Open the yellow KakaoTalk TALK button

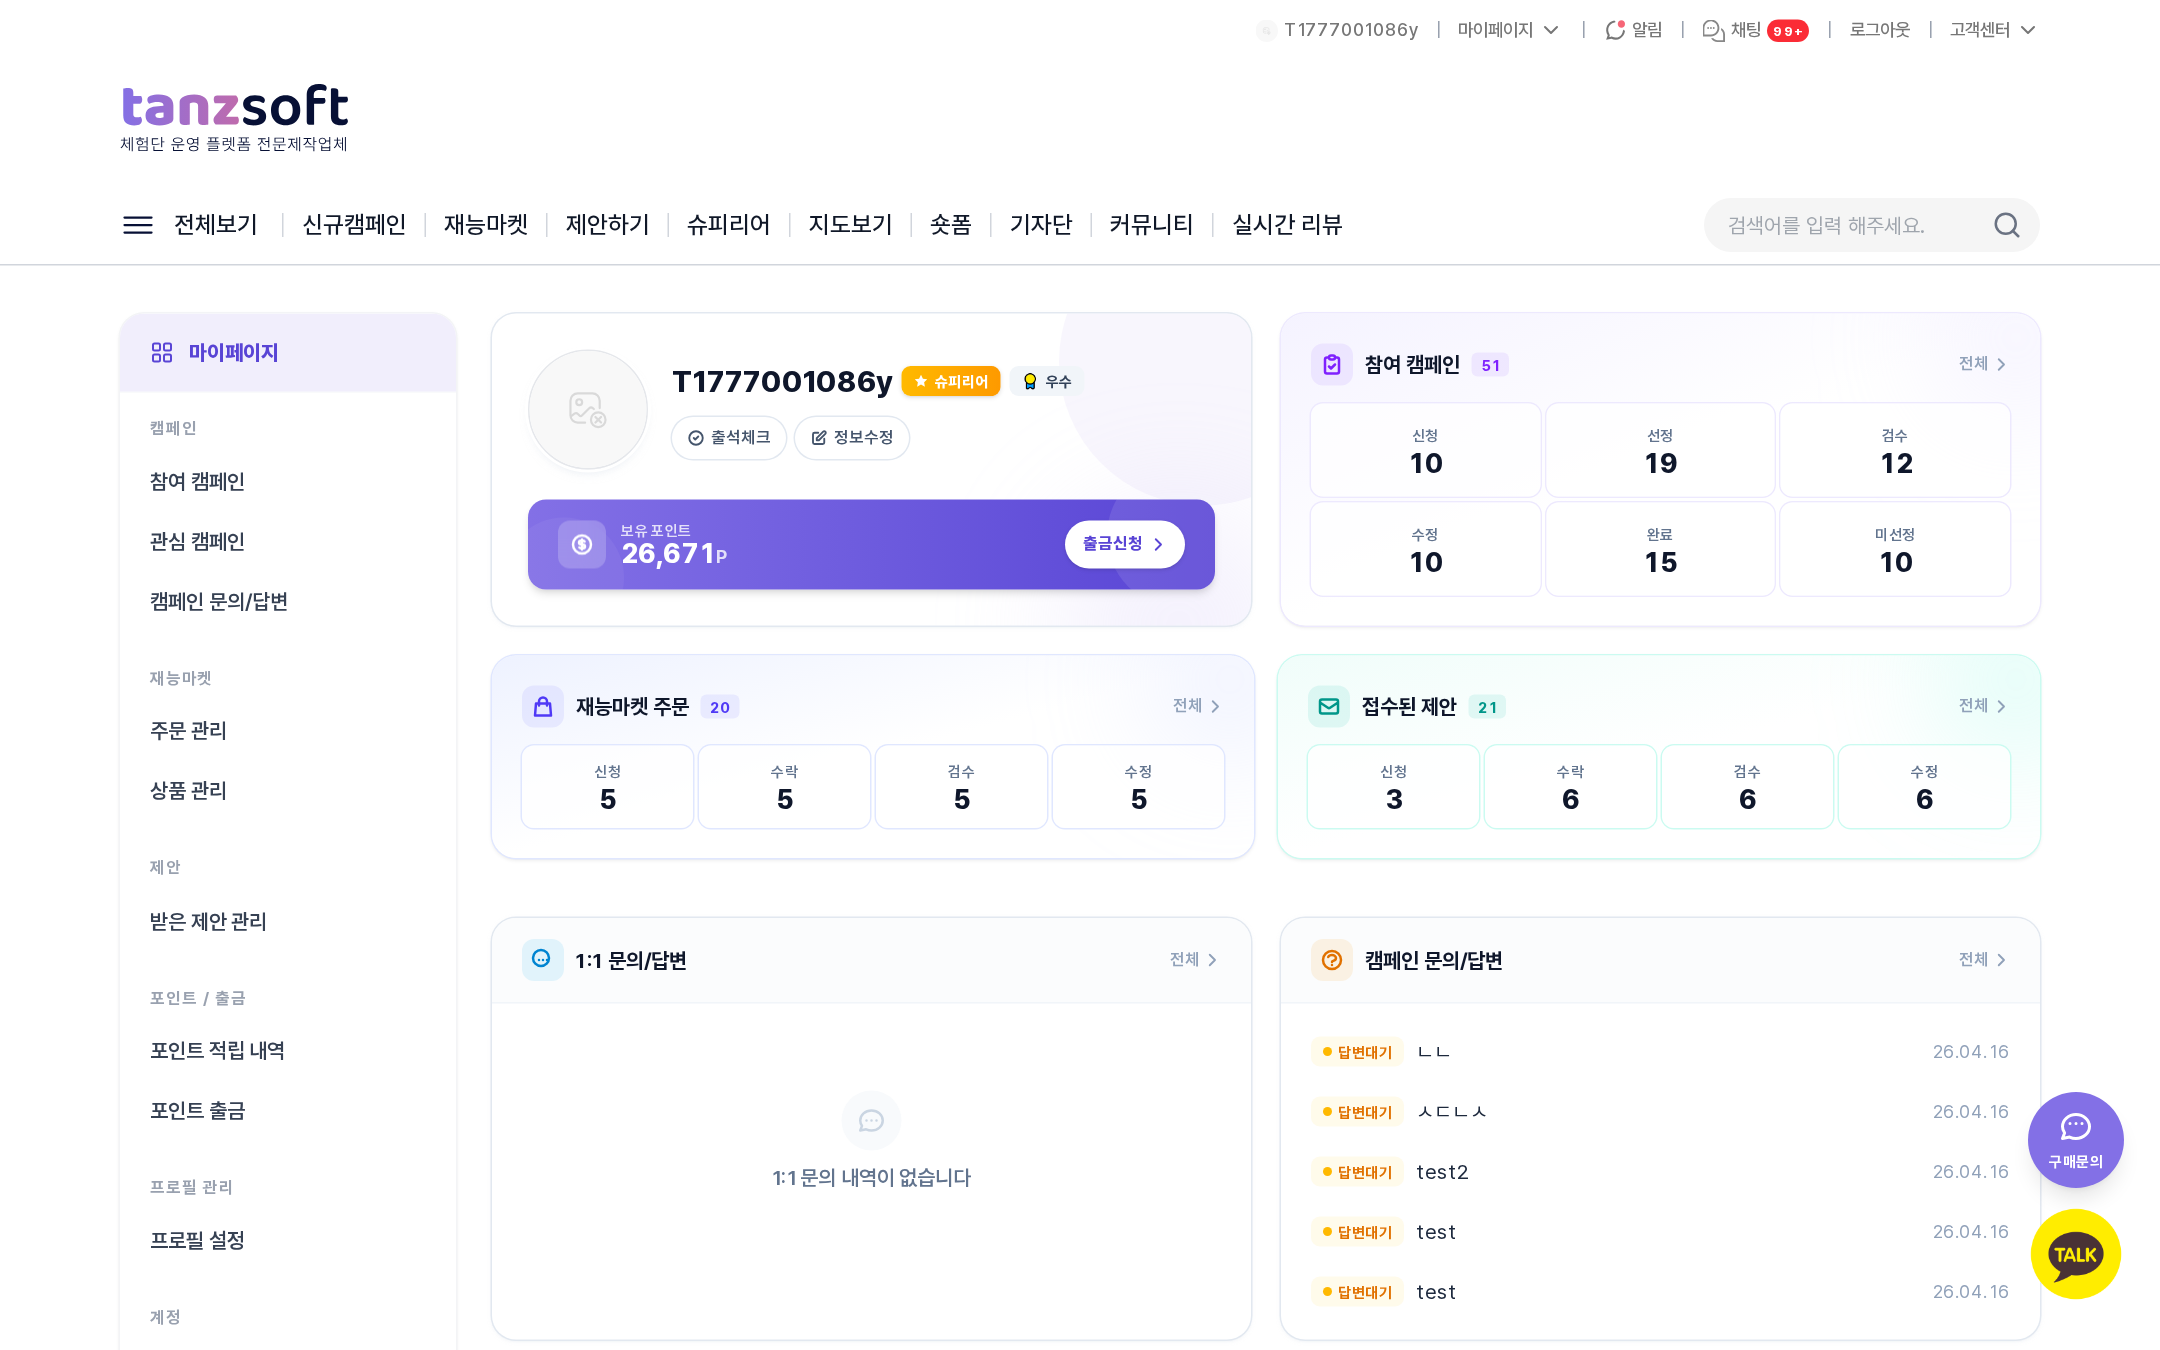point(2075,1254)
